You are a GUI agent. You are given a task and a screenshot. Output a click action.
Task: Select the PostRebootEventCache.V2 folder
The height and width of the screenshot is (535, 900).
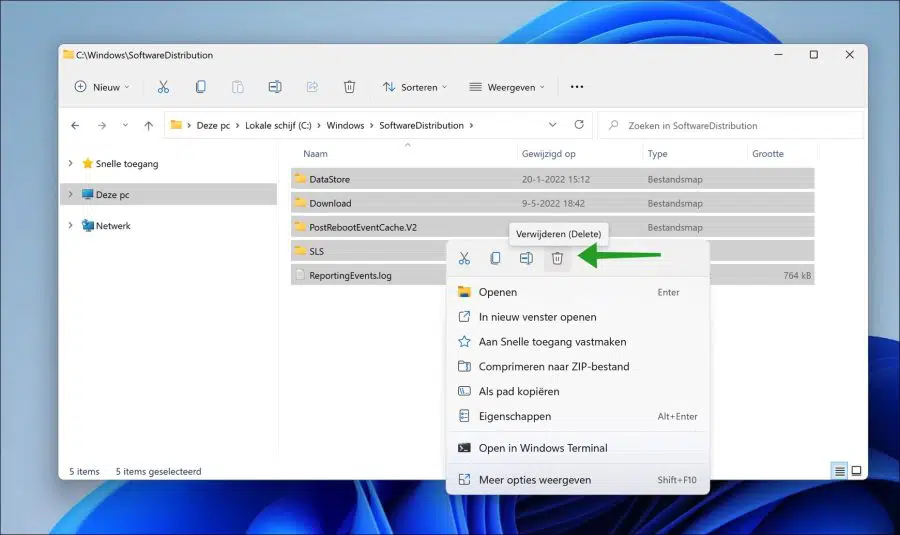pos(363,227)
